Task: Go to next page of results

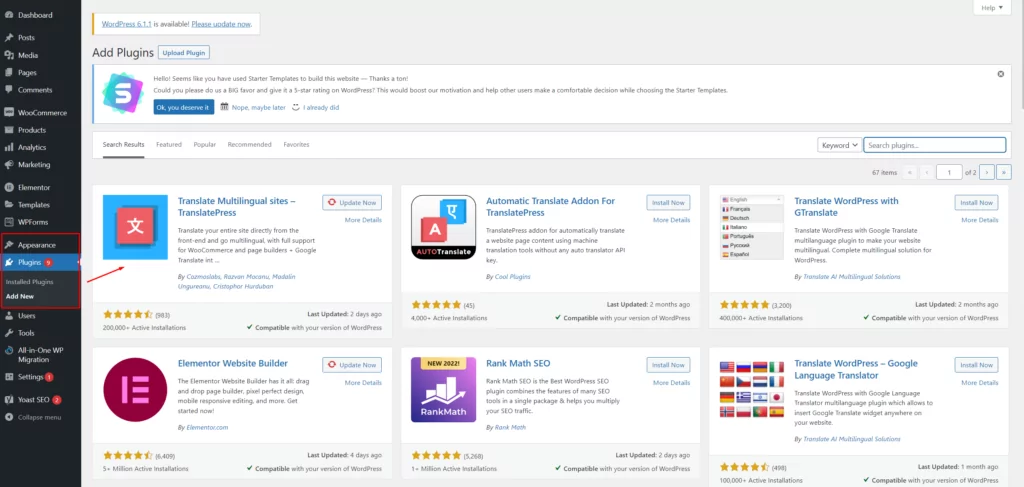Action: coord(987,172)
